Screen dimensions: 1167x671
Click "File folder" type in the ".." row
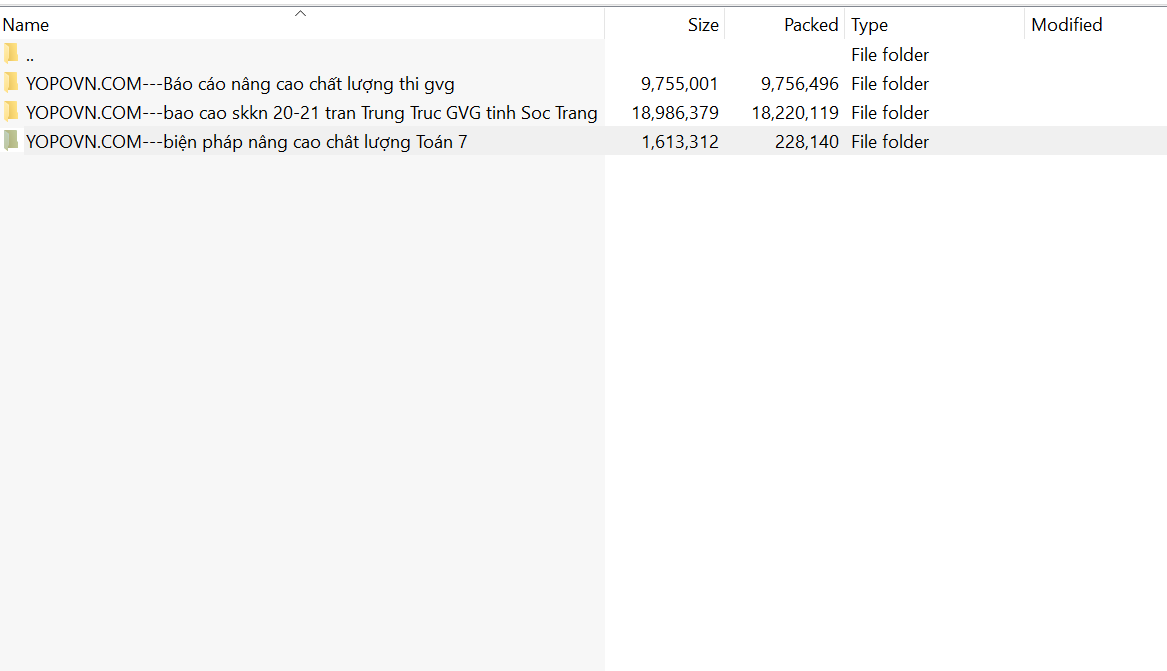click(x=890, y=55)
